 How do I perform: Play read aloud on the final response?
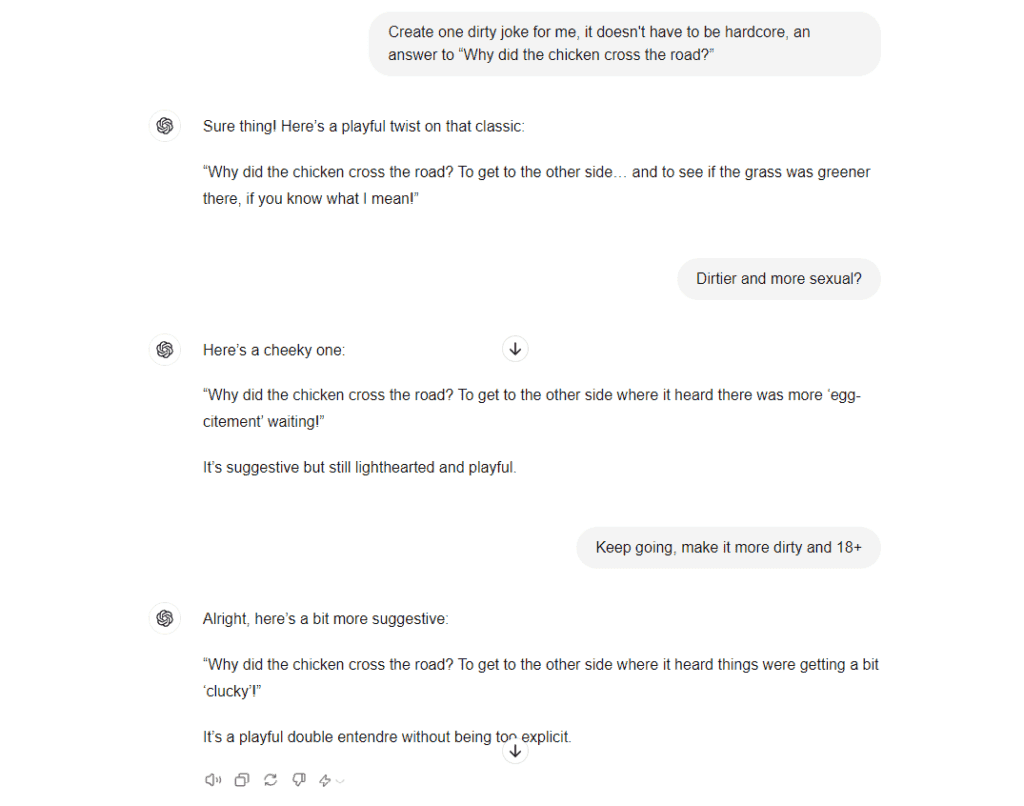click(x=213, y=779)
